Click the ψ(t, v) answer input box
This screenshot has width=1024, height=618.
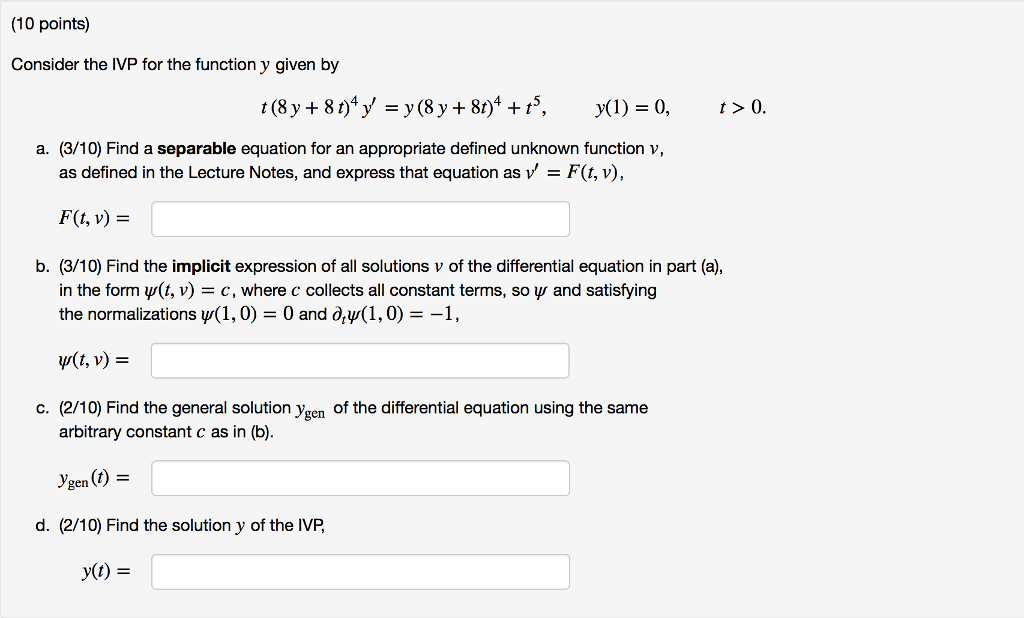pos(360,360)
